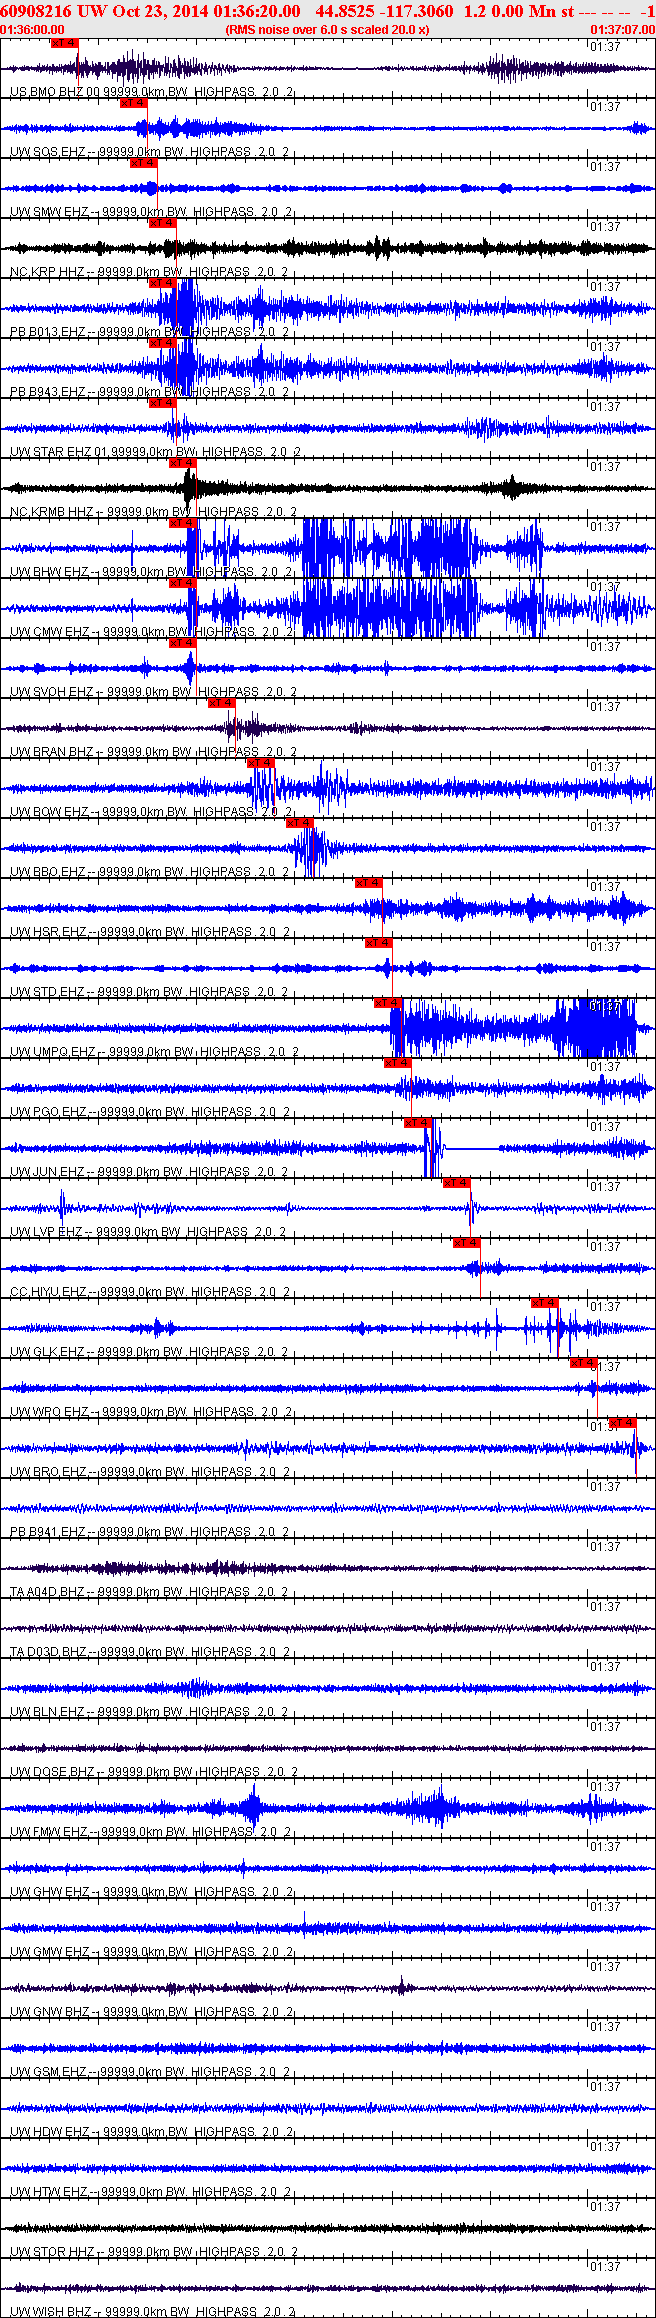Click the UW SOS EHZ station label
Screen dimensions: 656x2318
click(150, 152)
